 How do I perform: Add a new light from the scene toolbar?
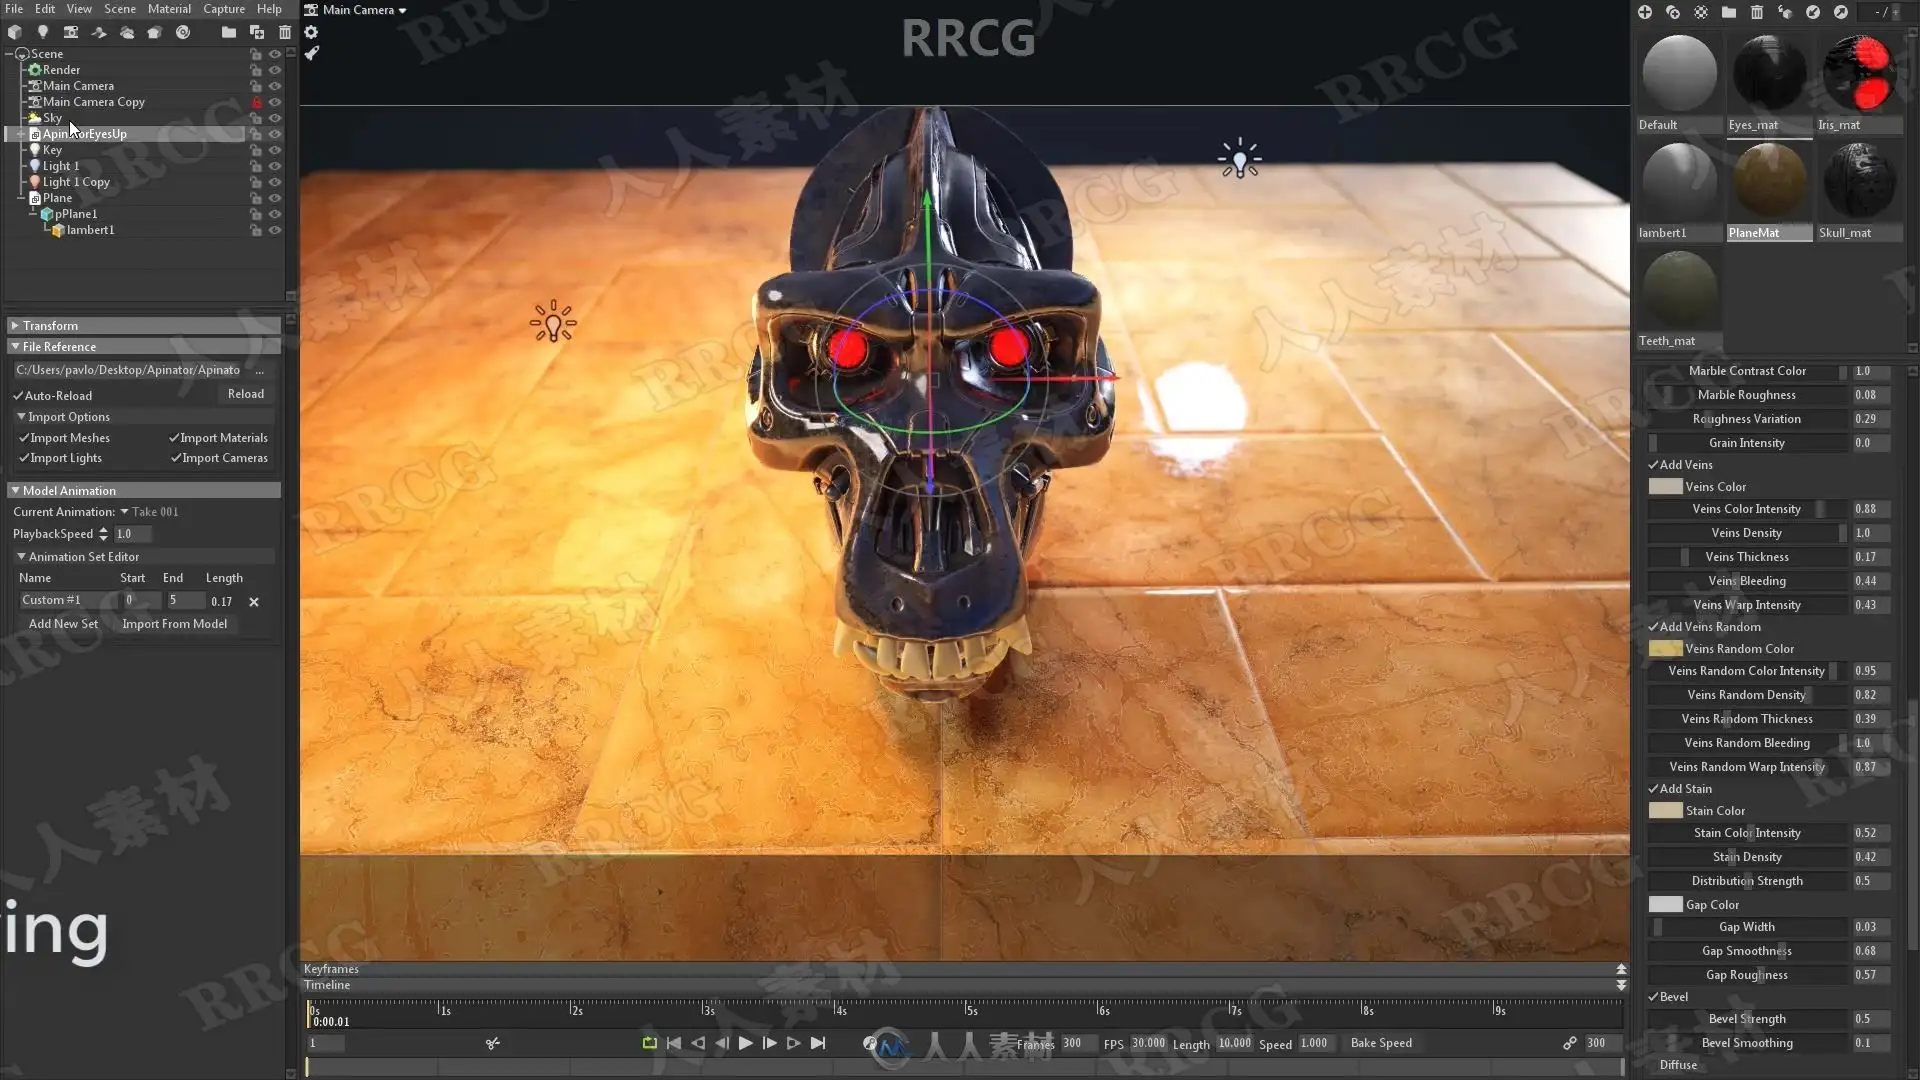click(43, 32)
